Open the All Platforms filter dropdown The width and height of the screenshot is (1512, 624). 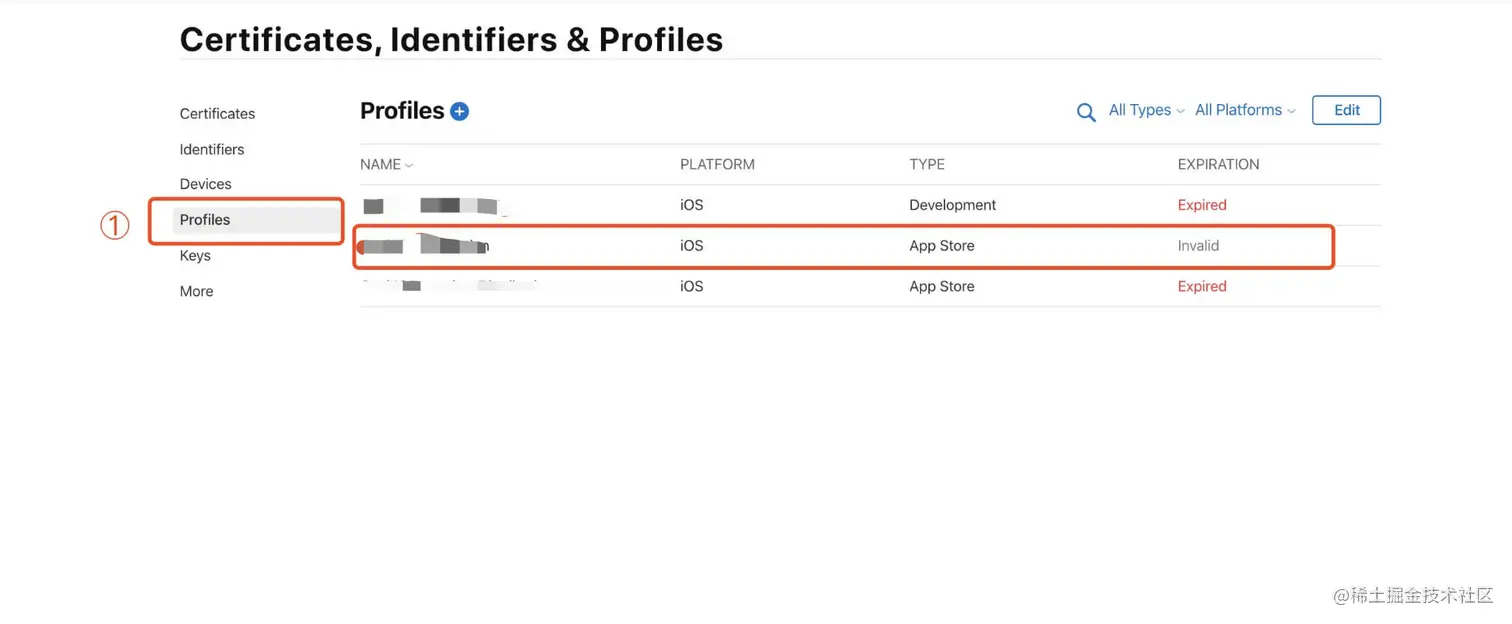[x=1244, y=110]
